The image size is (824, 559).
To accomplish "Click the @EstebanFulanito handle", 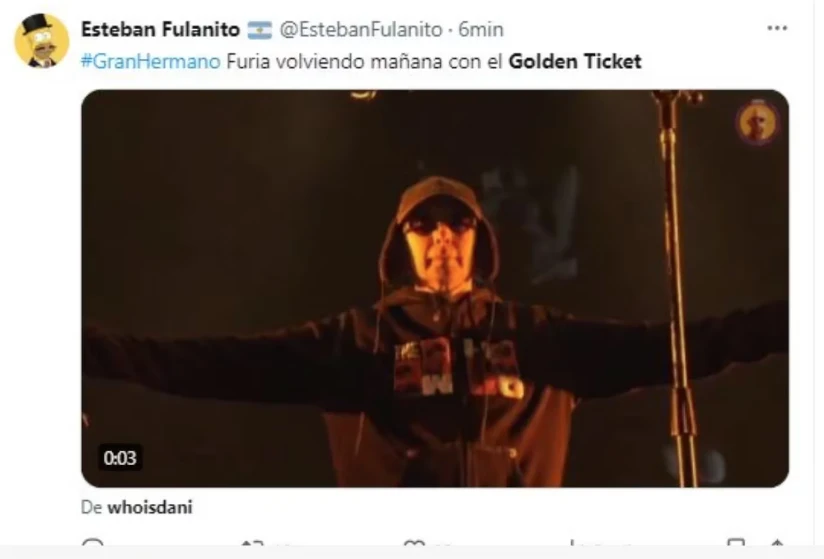I will [360, 29].
